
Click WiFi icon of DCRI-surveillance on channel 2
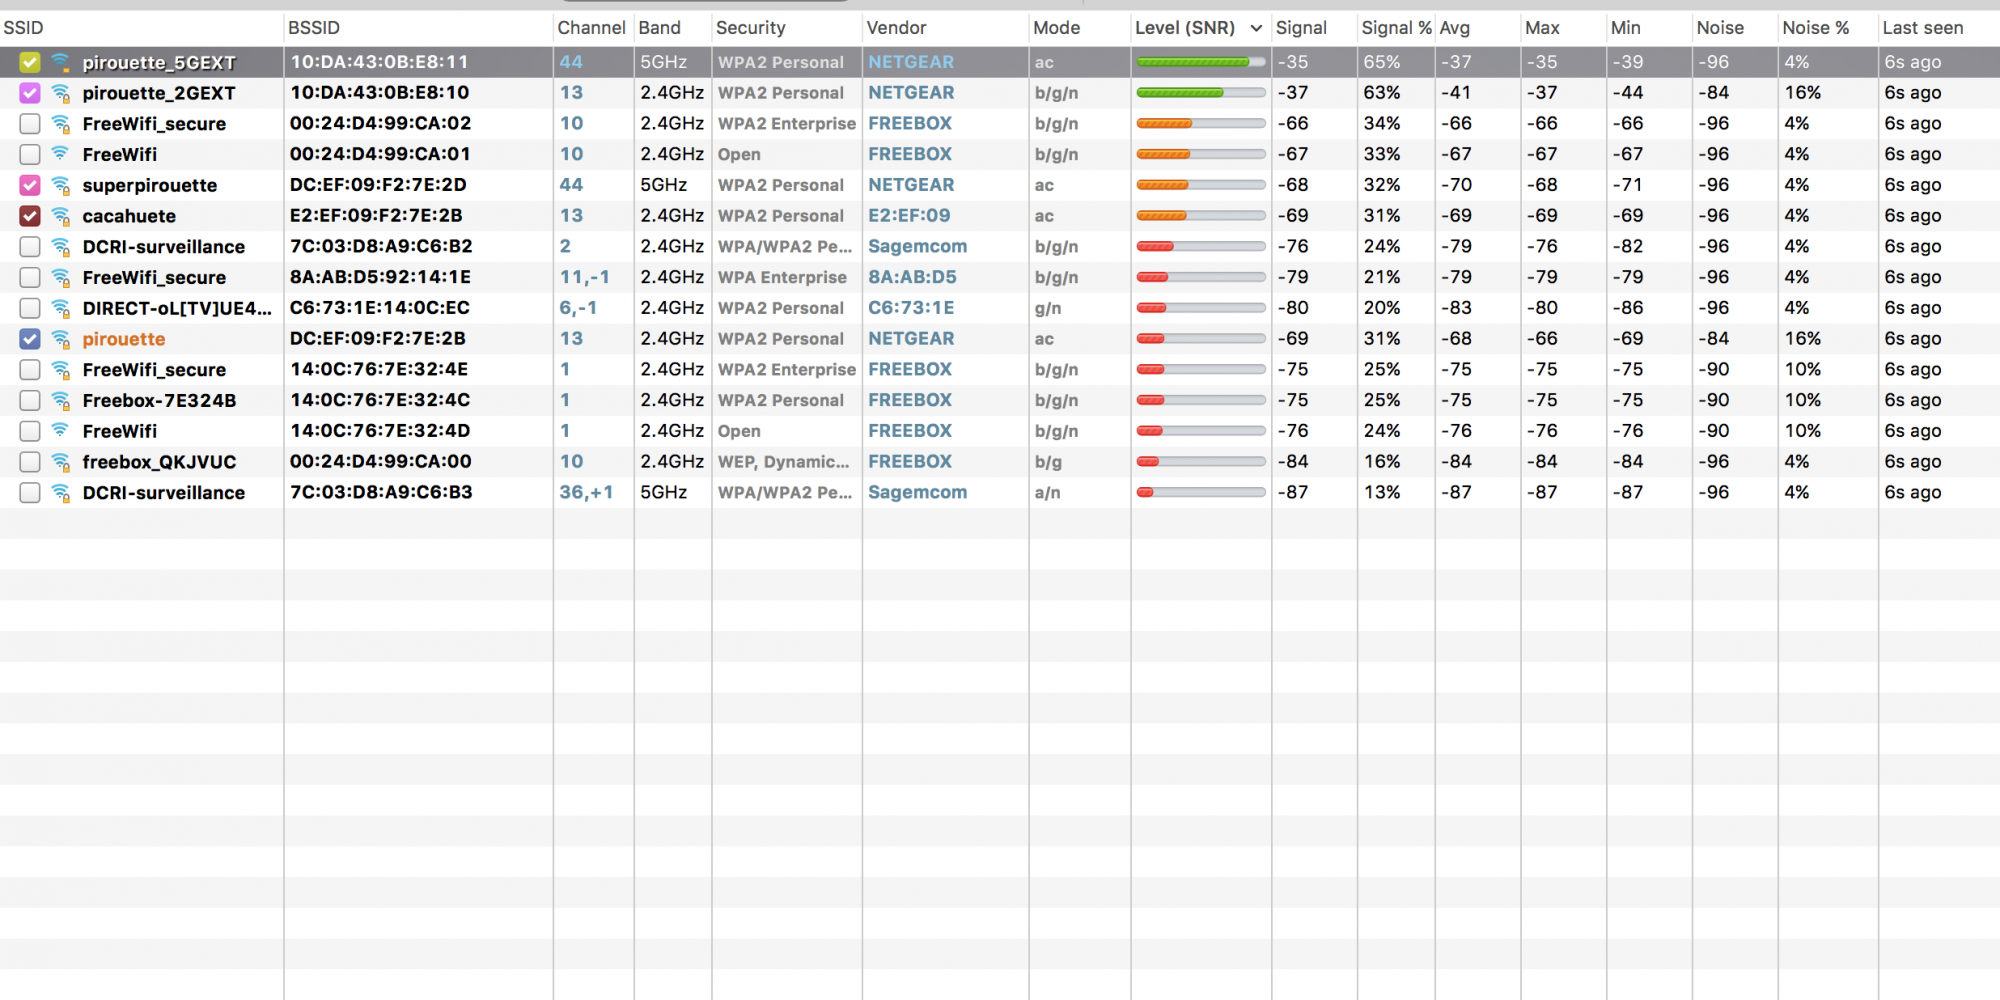click(61, 247)
